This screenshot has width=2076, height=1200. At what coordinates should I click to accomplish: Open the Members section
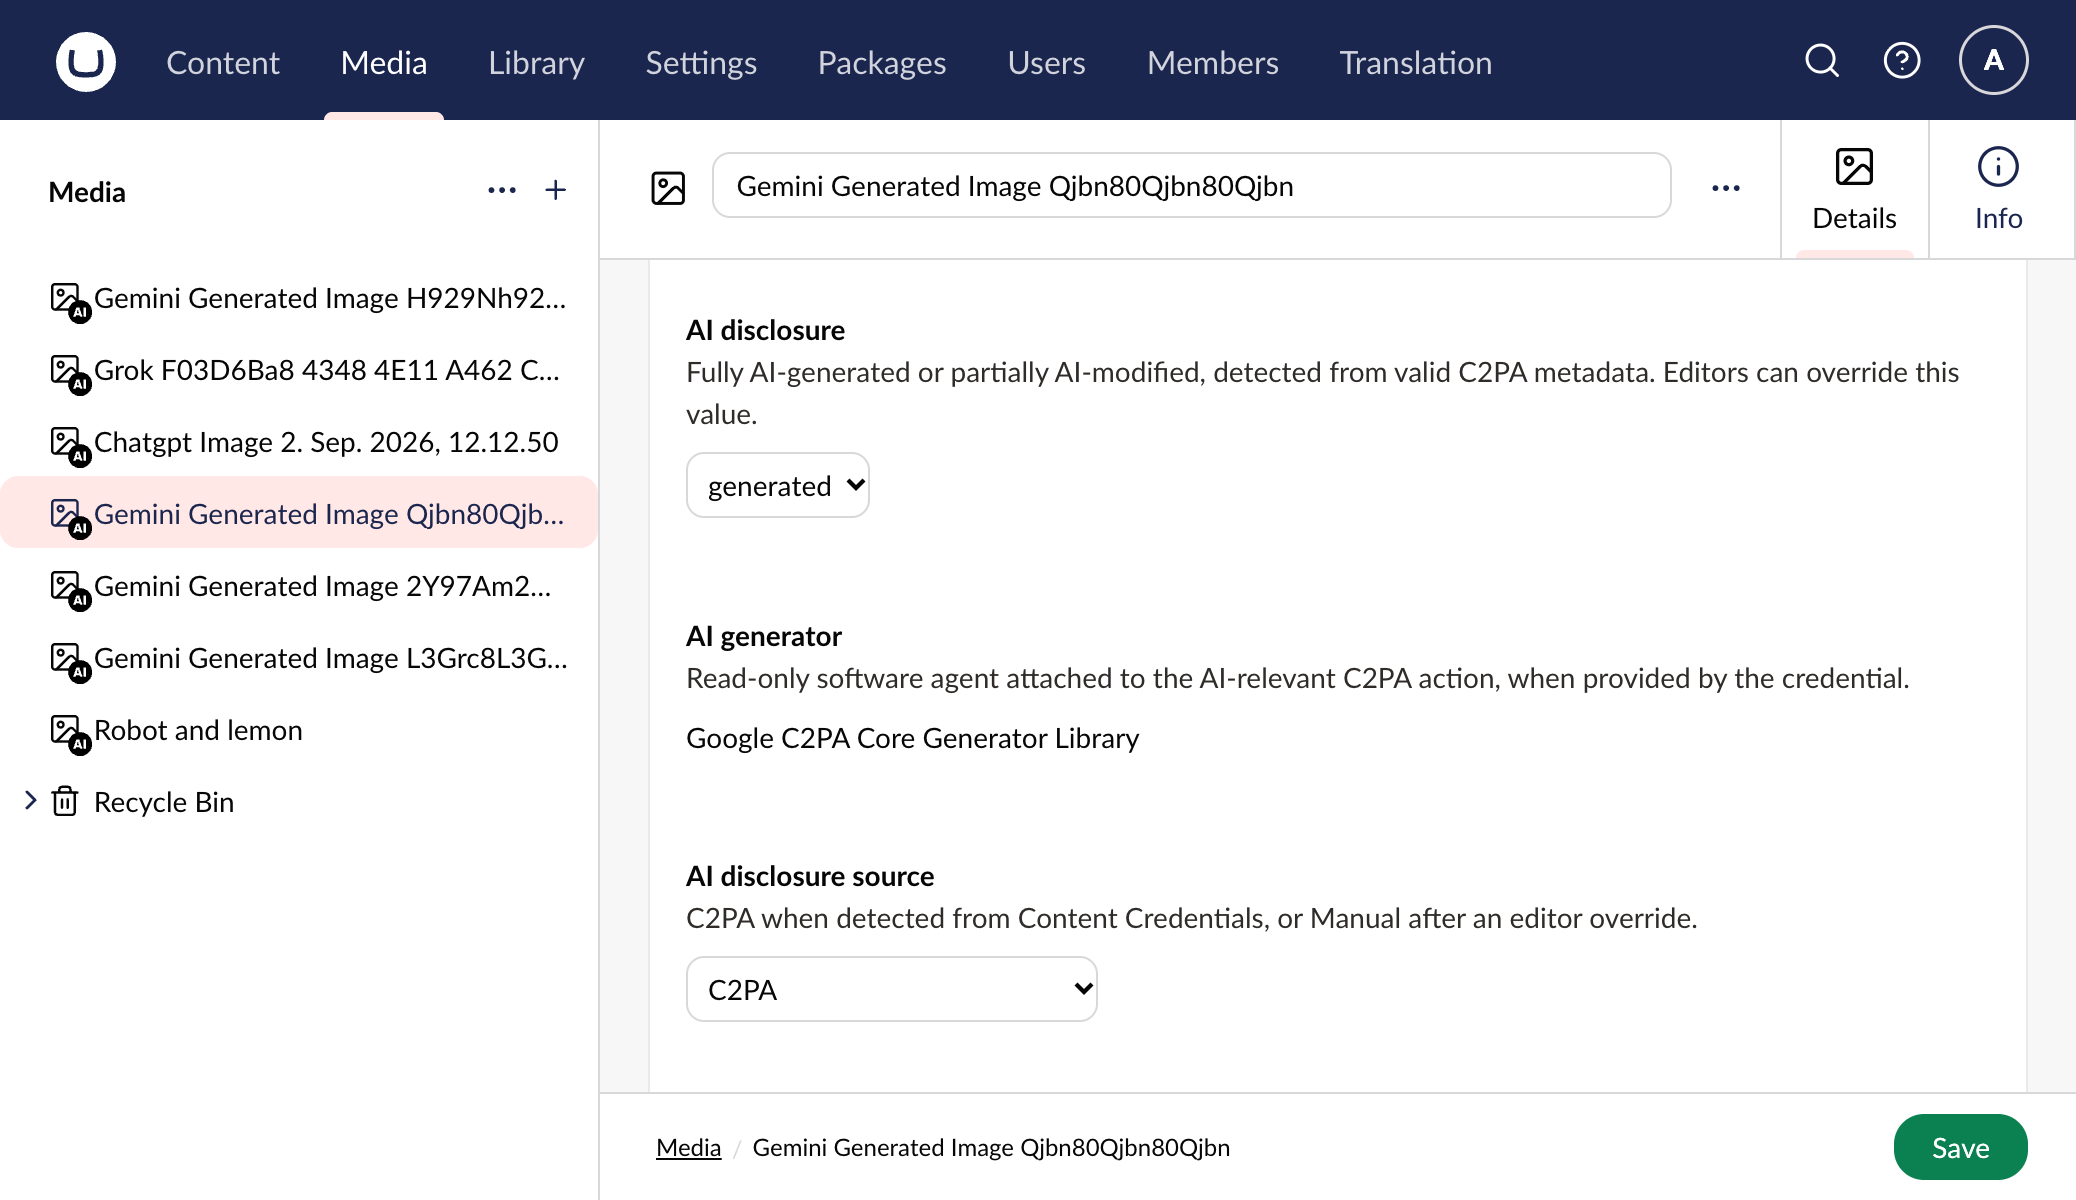coord(1212,62)
